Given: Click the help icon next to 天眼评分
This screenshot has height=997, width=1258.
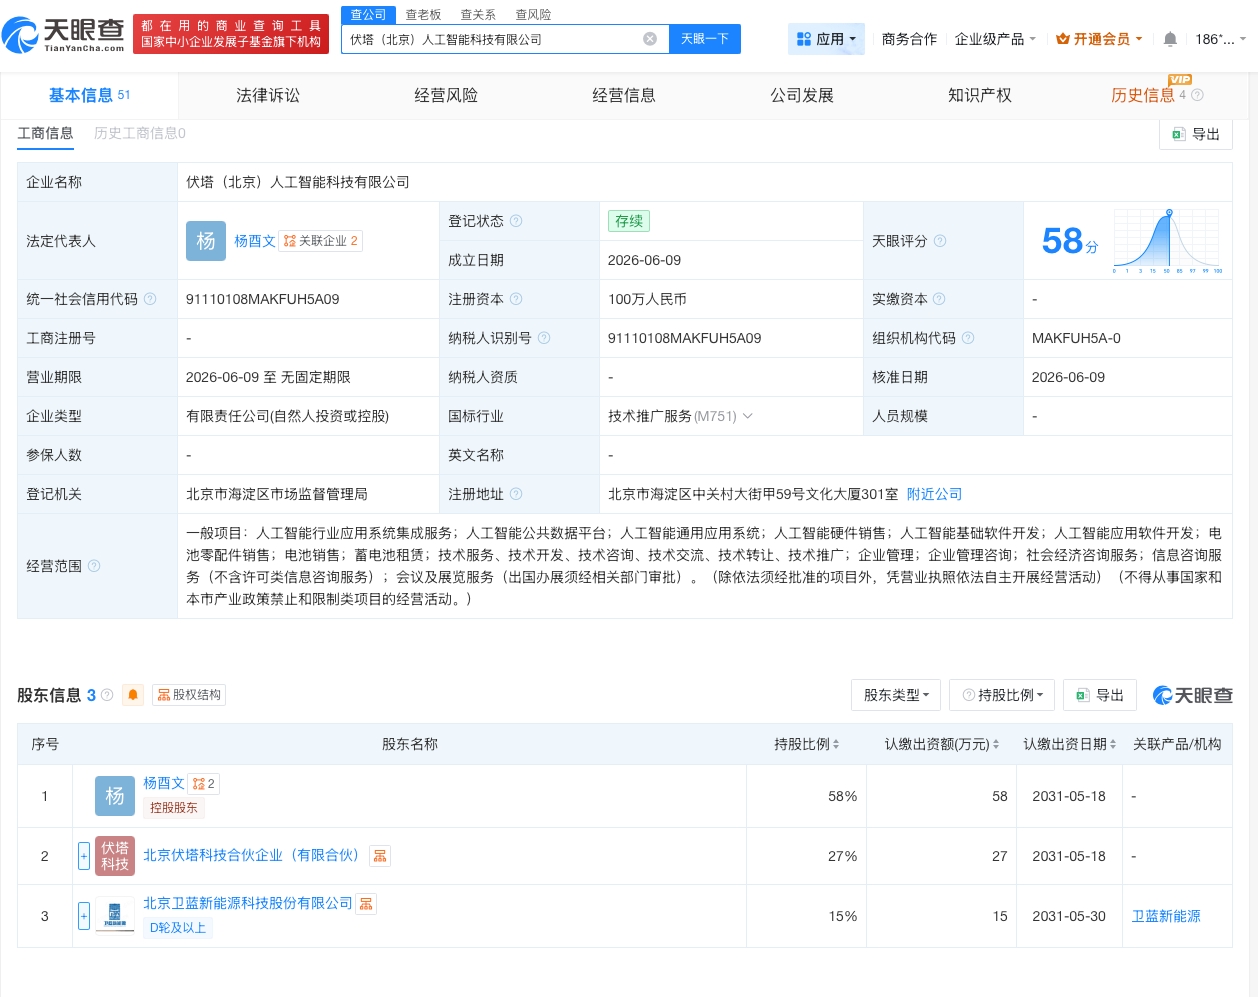Looking at the screenshot, I should click(x=940, y=241).
